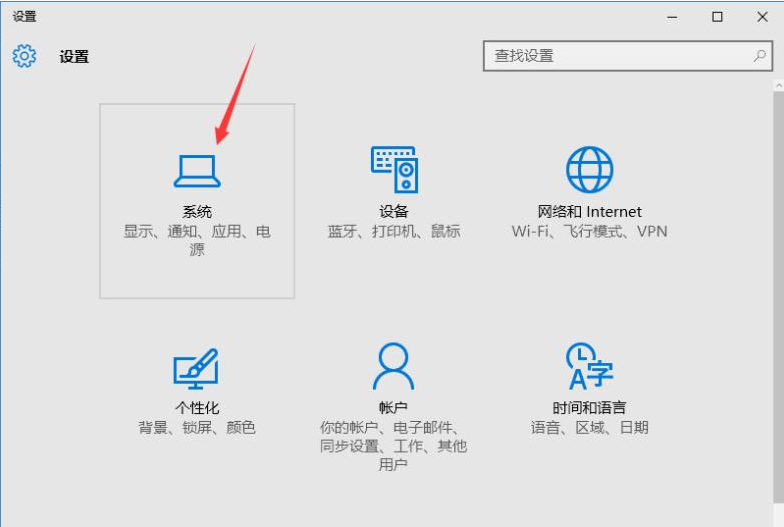
Task: Click the magnifier search icon
Action: (760, 56)
